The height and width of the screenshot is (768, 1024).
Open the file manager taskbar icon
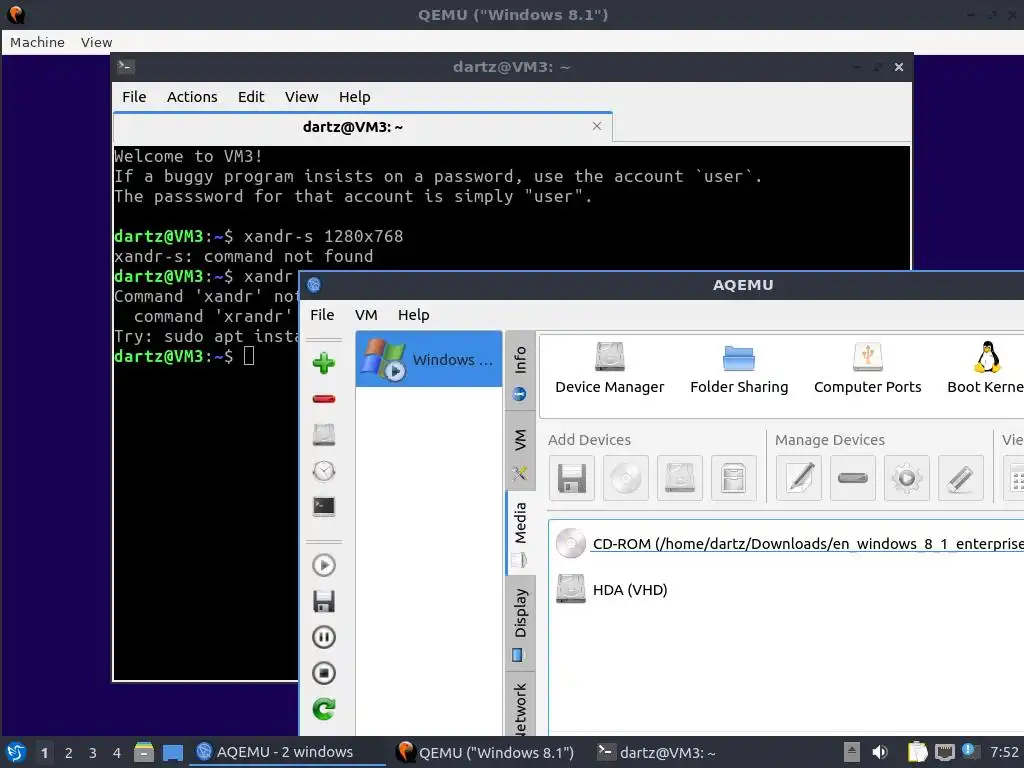click(x=144, y=752)
